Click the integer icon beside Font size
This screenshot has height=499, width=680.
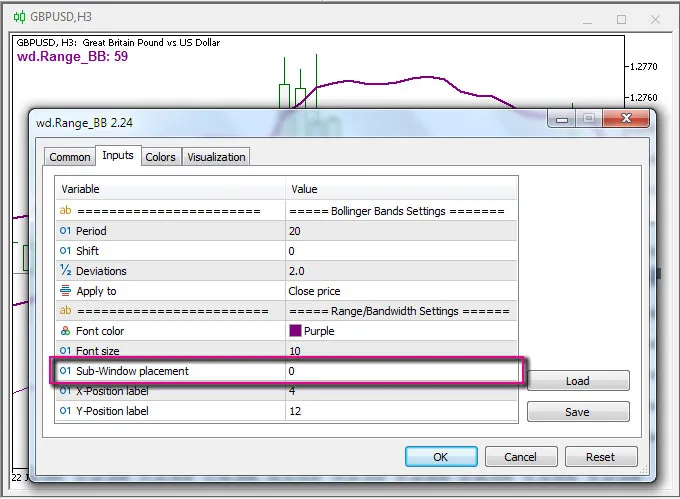[x=66, y=351]
